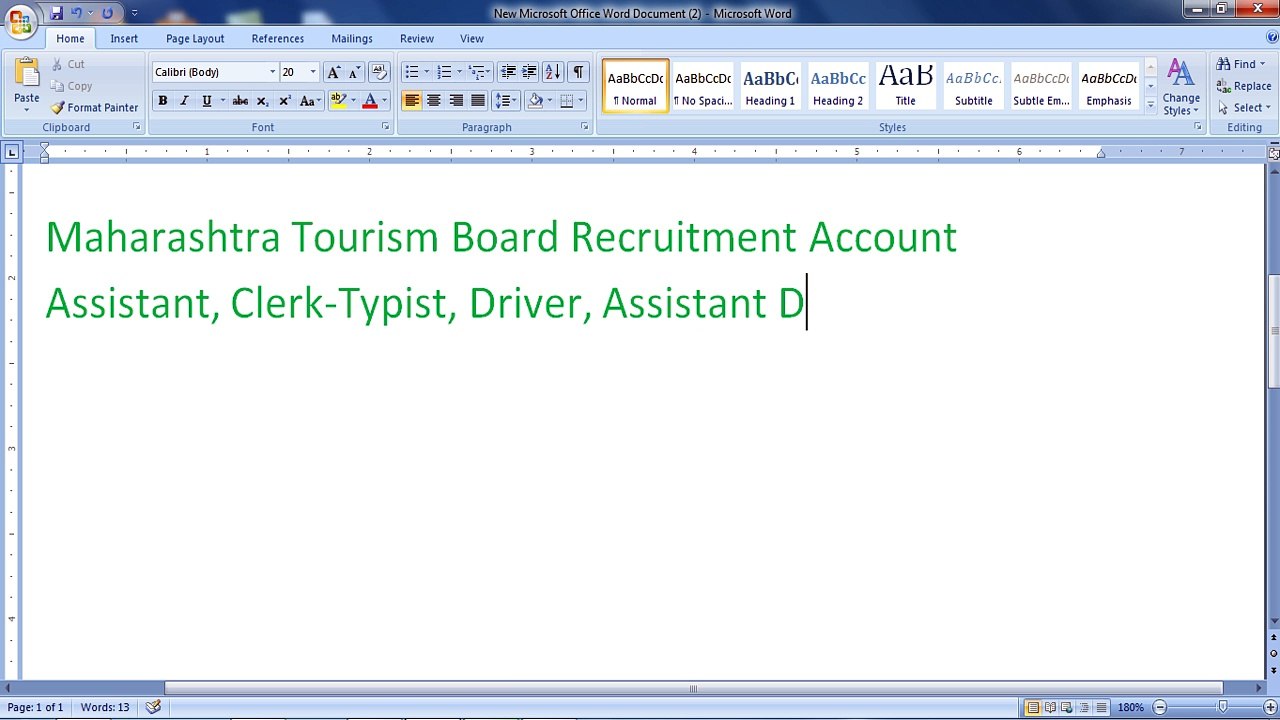Toggle underline formatting
Screen dimensions: 1280x720
207,101
